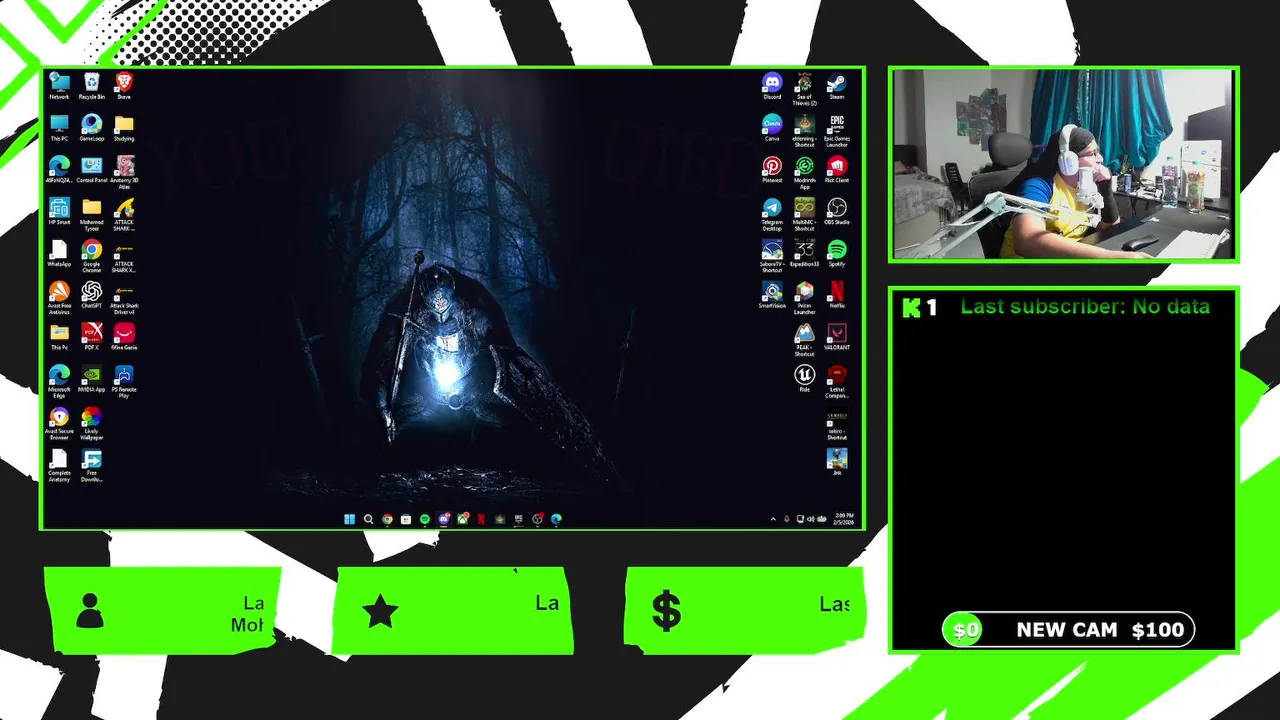
Task: Launch the PEAK shortcut on desktop
Action: [805, 340]
